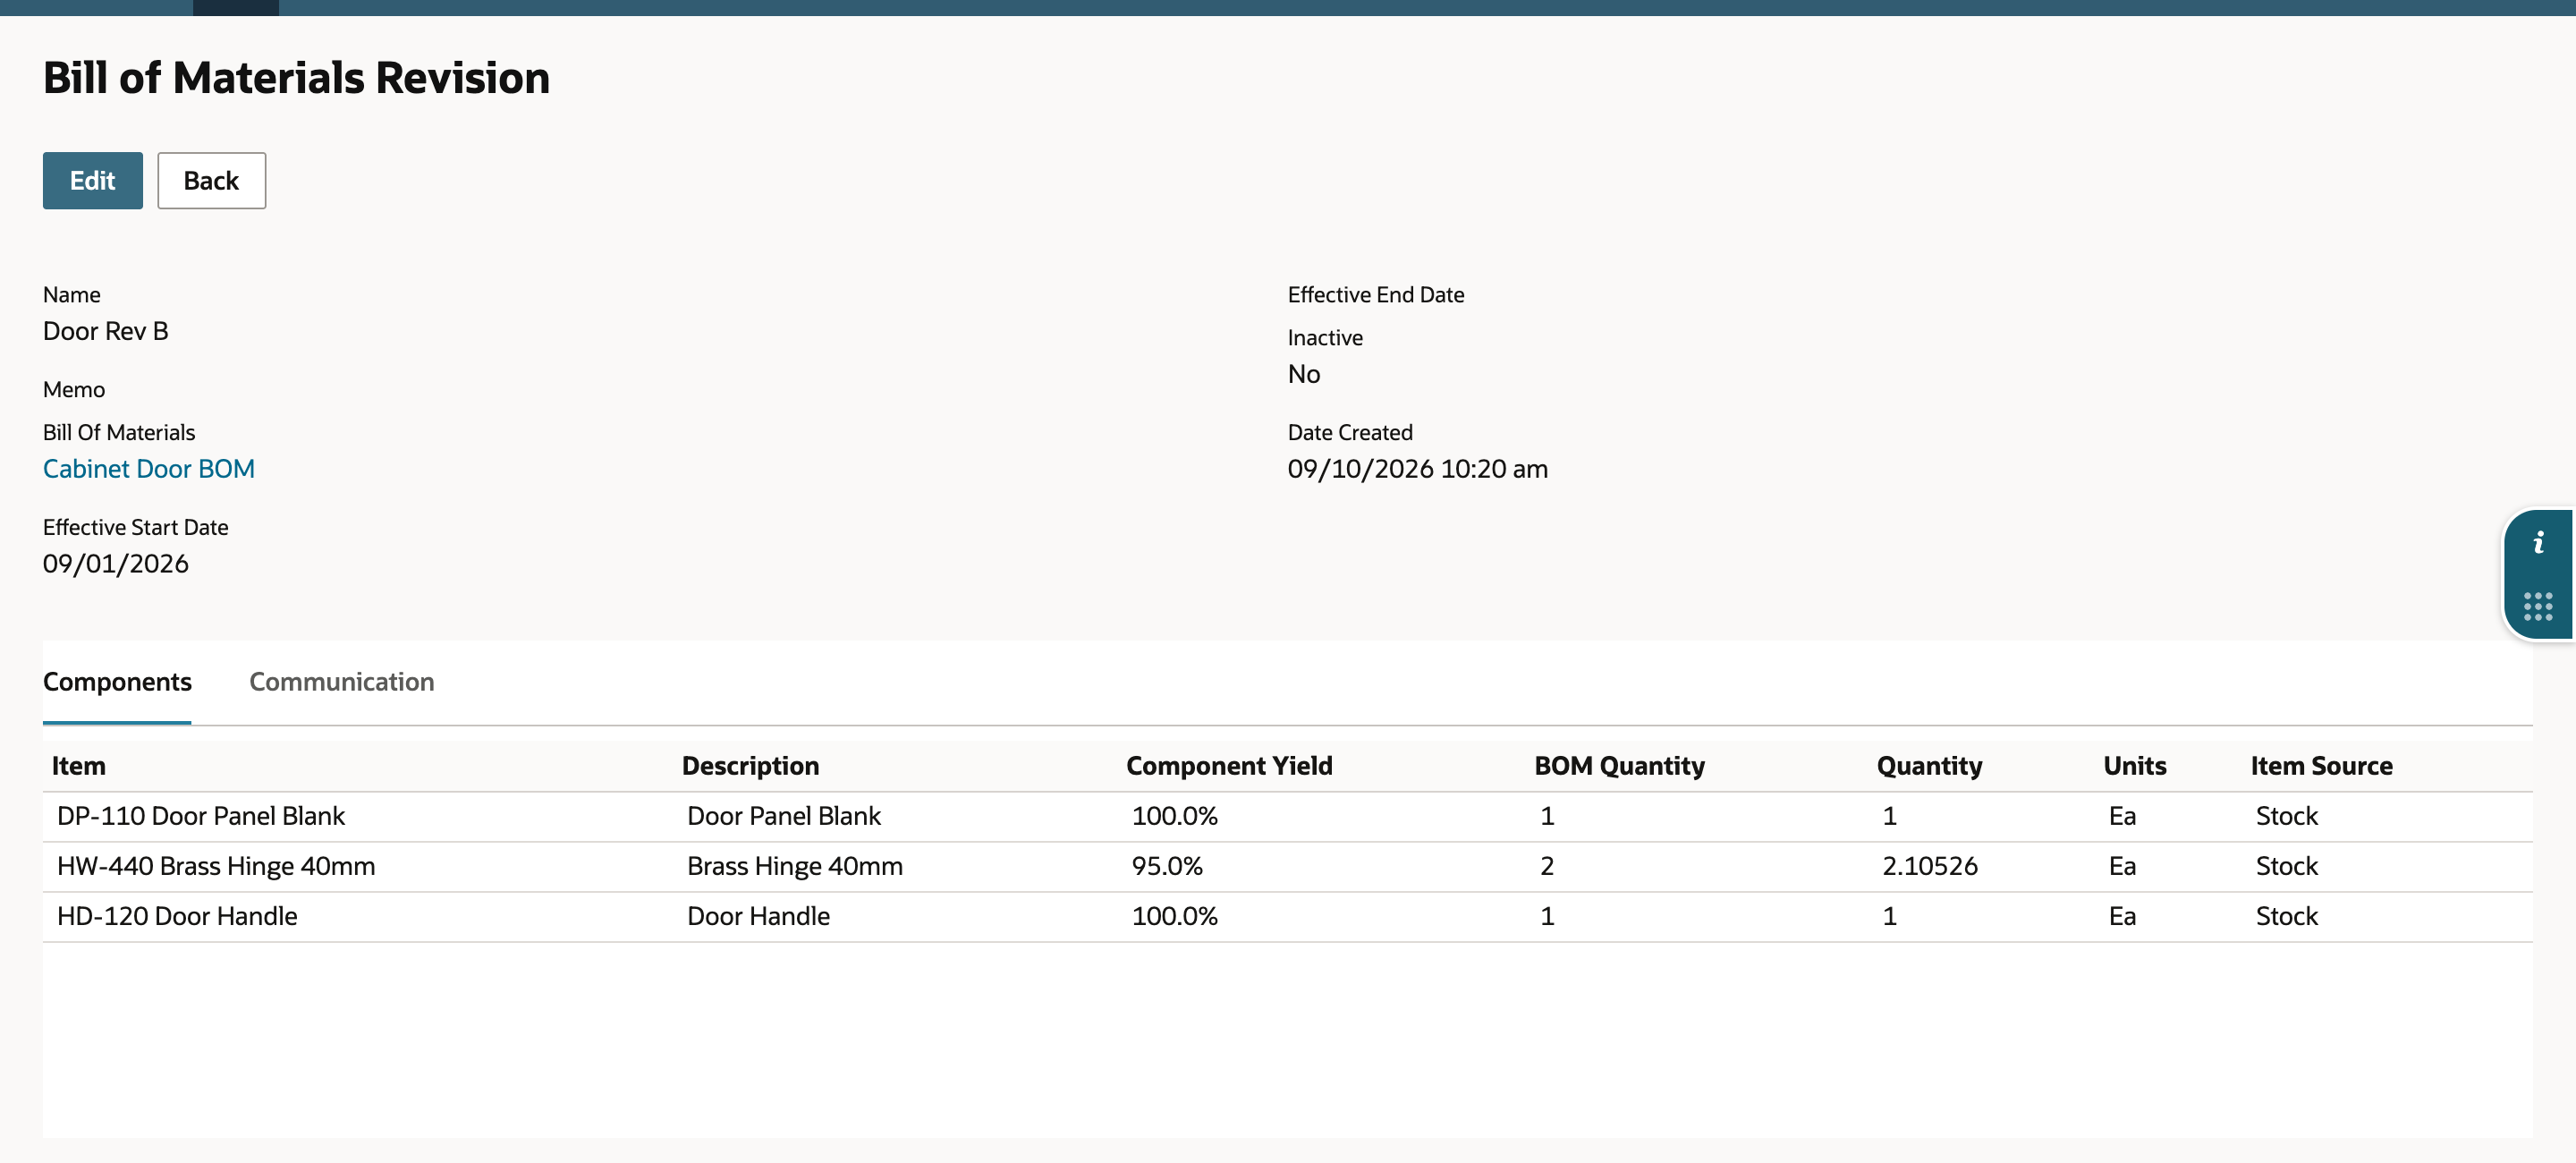
Task: Click the Door Rev B name value
Action: [105, 331]
